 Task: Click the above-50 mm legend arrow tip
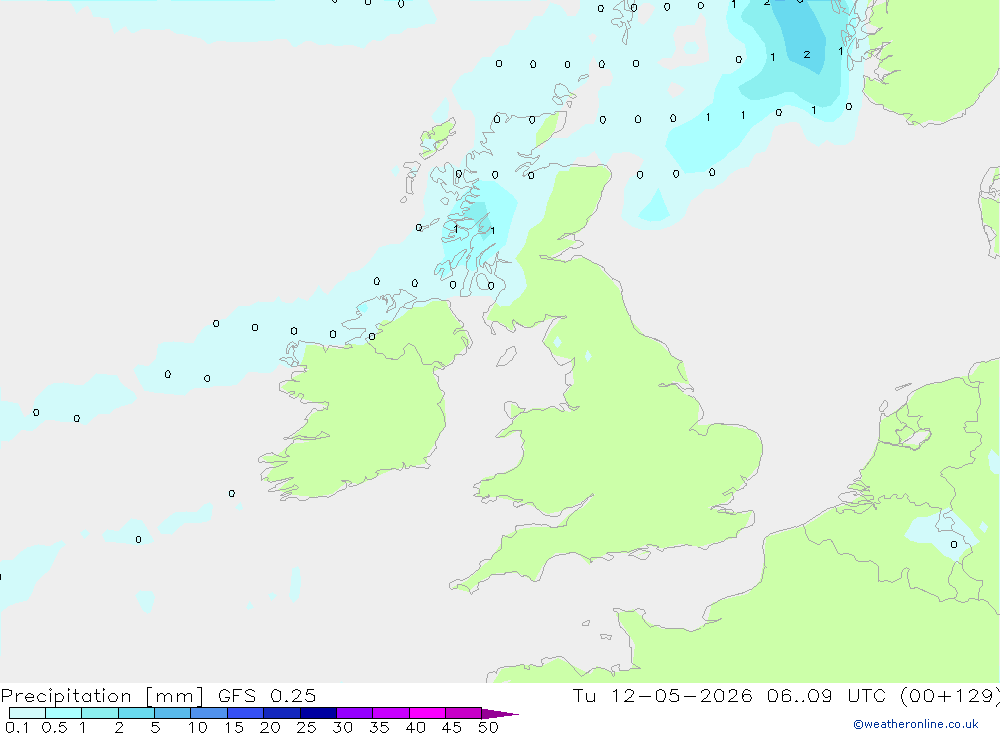pos(500,714)
